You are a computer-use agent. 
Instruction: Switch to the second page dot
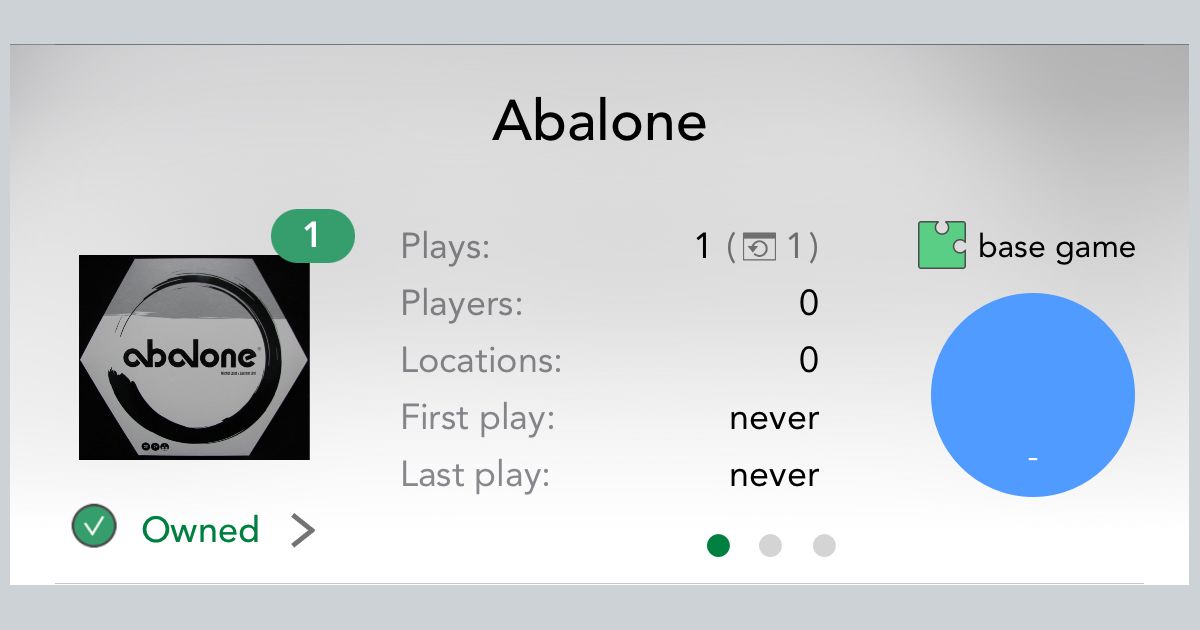coord(770,545)
